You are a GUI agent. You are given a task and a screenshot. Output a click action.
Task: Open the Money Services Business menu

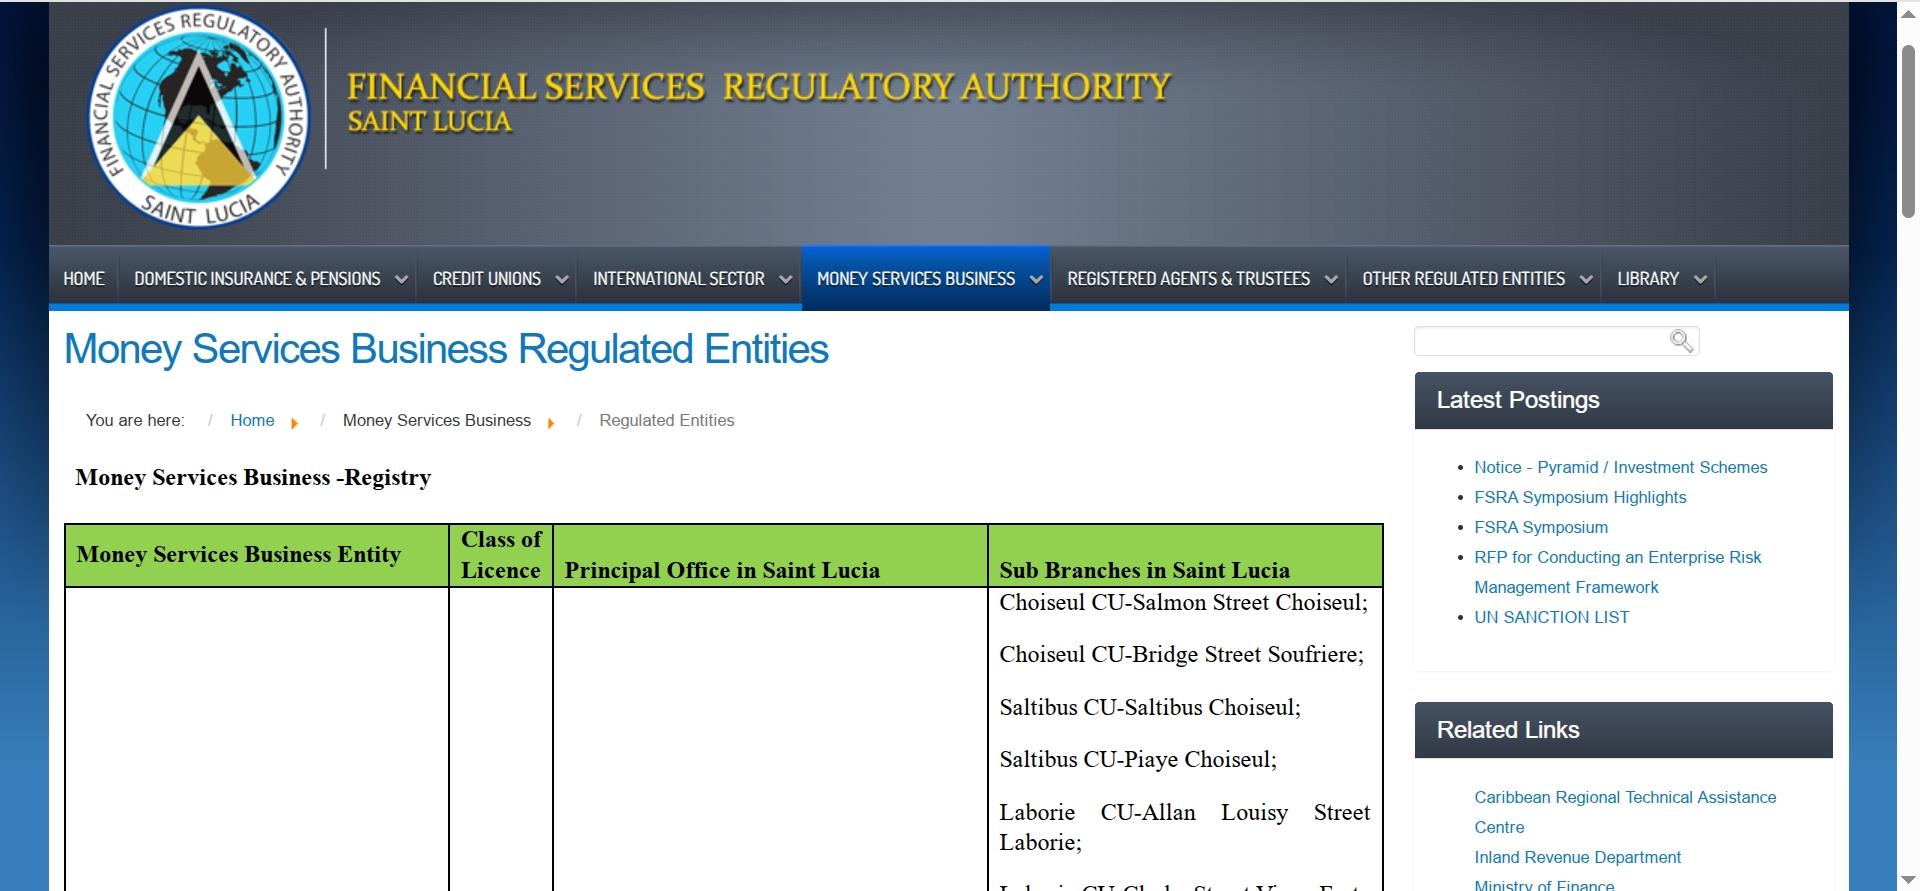coord(916,279)
